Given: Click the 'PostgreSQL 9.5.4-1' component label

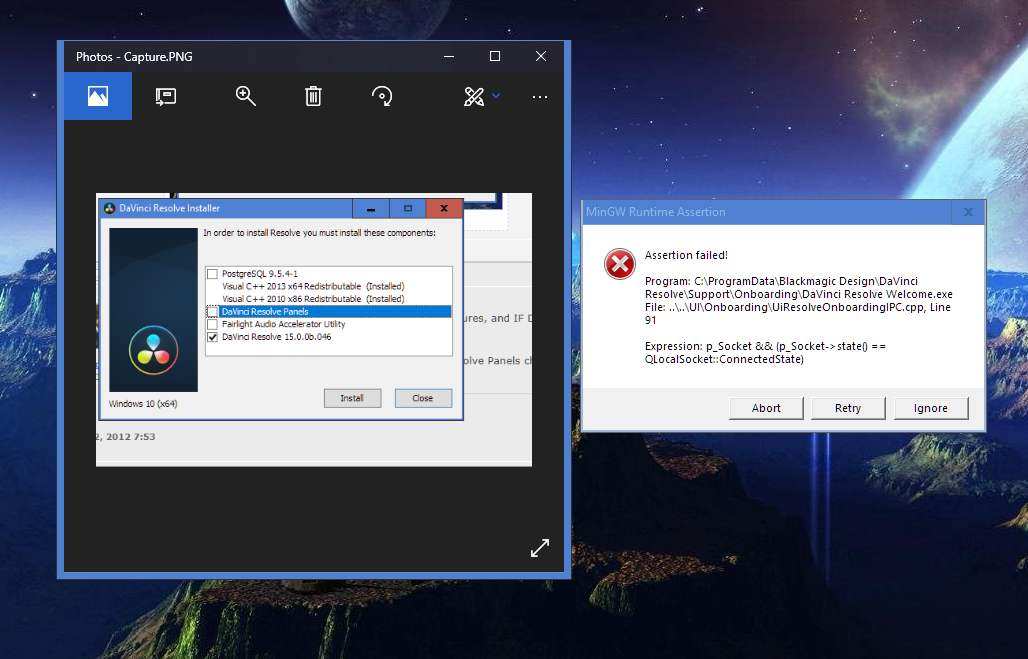Looking at the screenshot, I should point(260,274).
